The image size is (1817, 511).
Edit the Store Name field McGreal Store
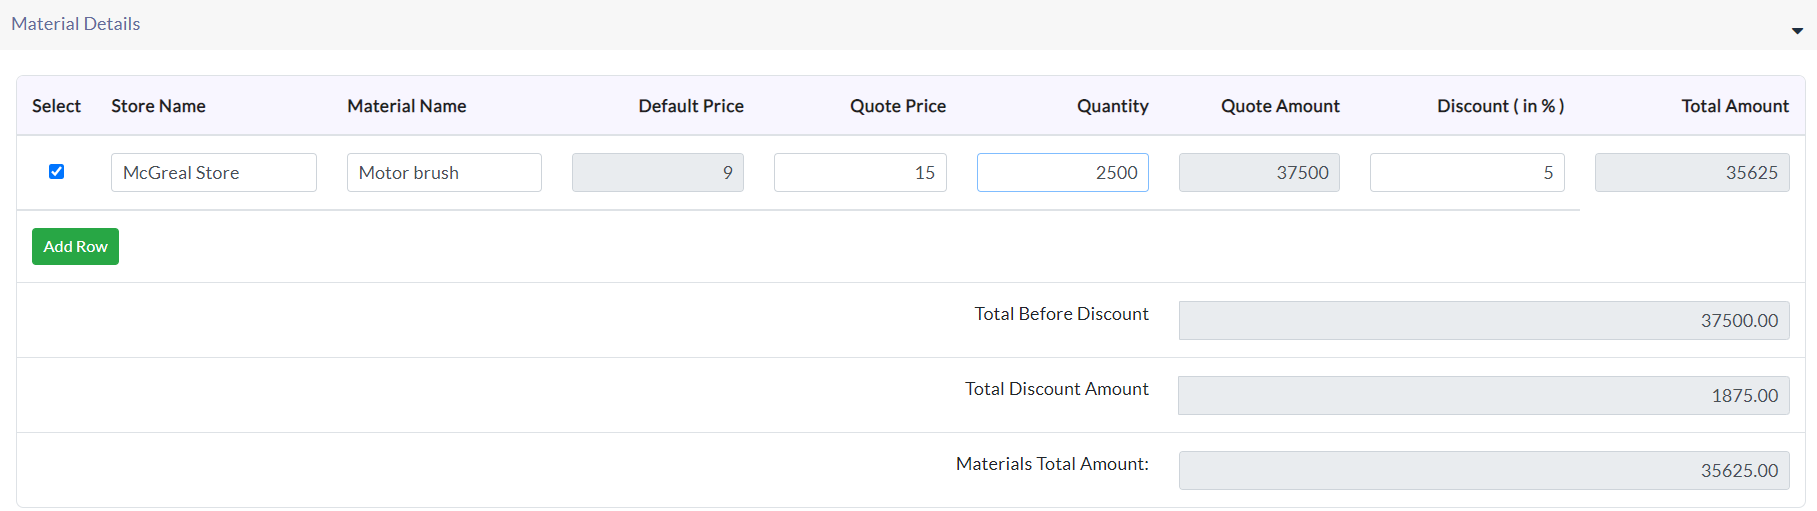(x=214, y=172)
